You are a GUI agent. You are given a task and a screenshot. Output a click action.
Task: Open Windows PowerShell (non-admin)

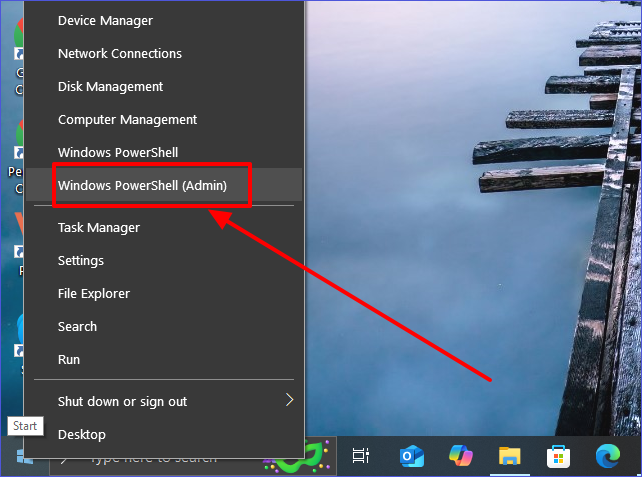[x=164, y=152]
